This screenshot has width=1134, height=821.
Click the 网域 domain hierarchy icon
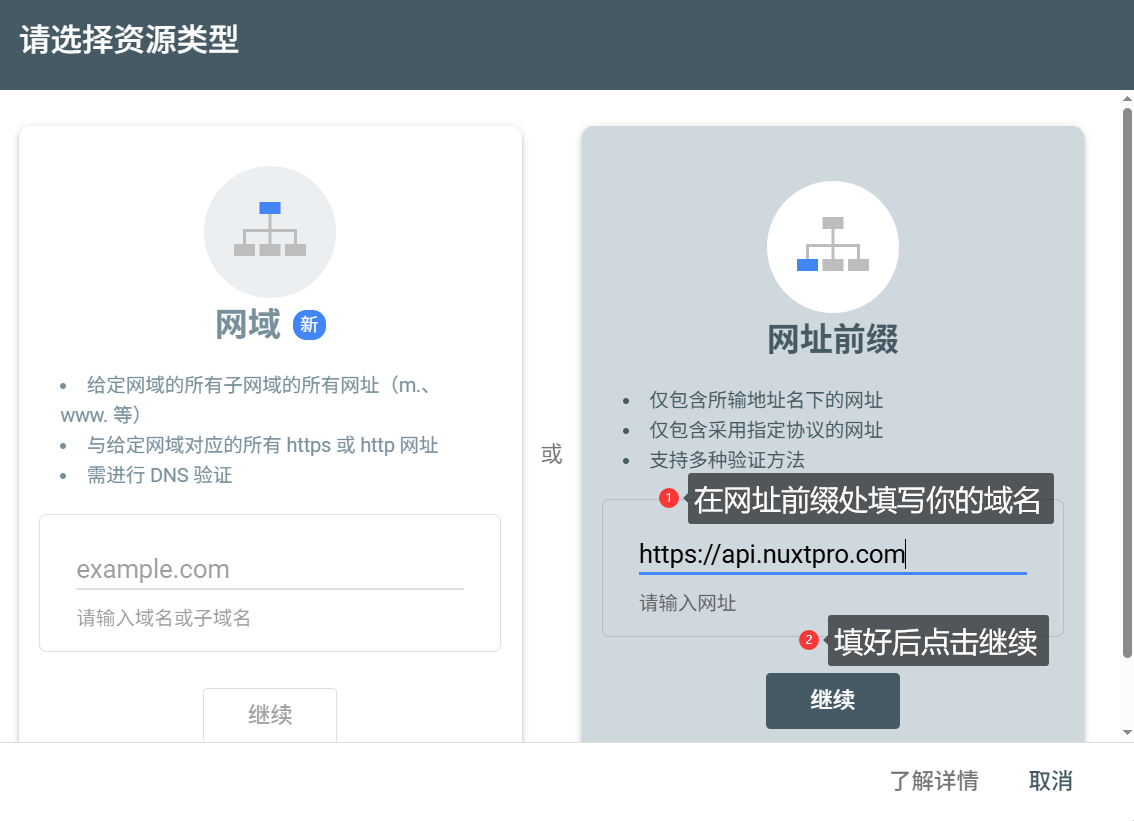[270, 232]
